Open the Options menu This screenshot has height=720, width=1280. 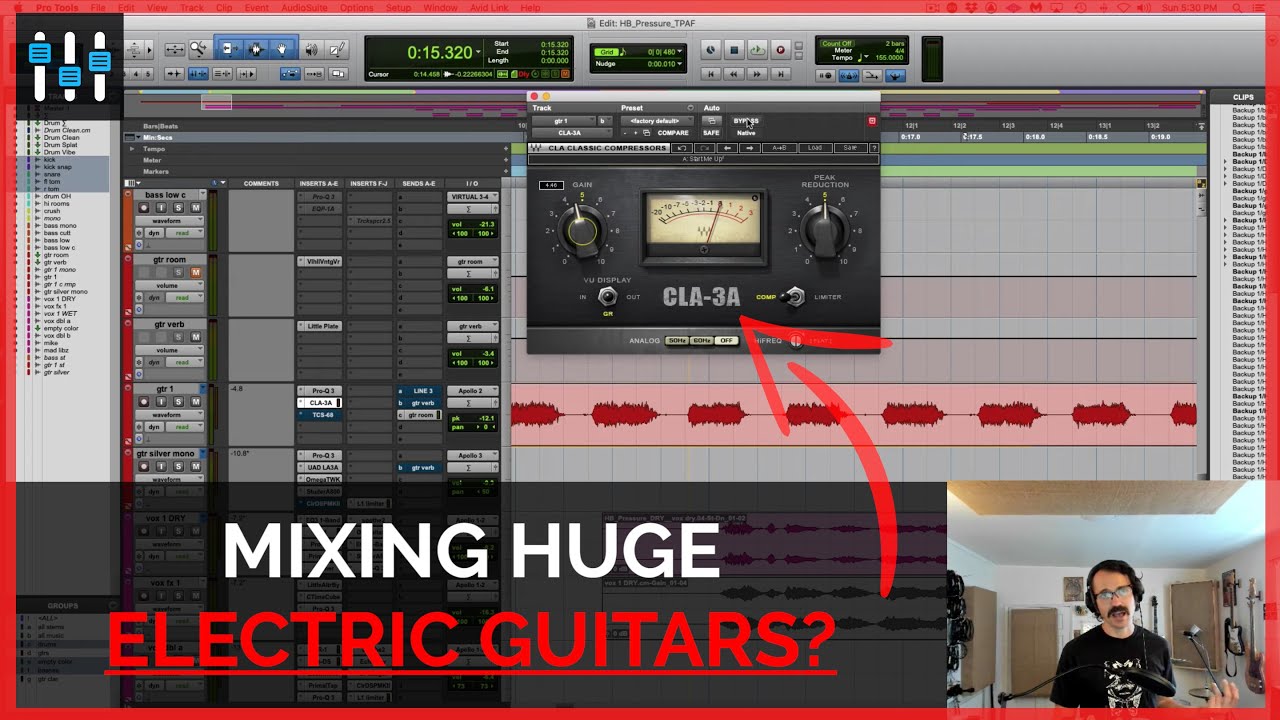(x=356, y=7)
